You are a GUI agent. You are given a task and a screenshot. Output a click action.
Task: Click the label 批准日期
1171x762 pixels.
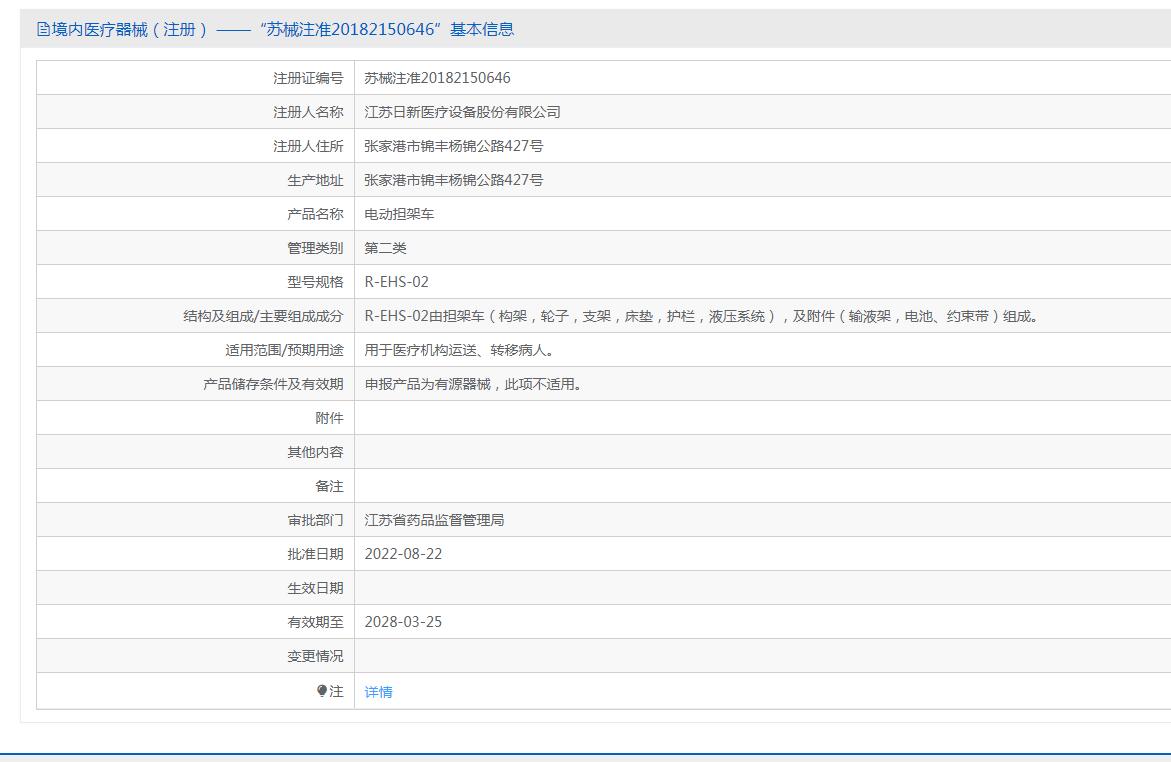tap(315, 554)
